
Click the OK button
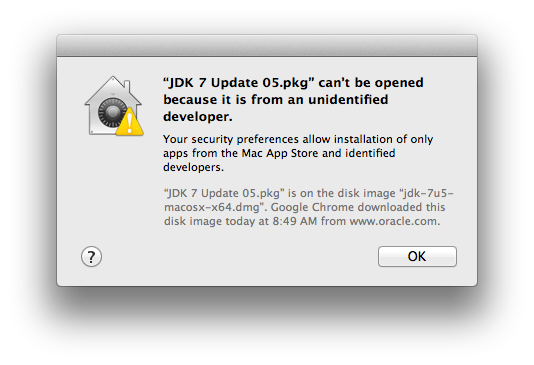coord(417,256)
